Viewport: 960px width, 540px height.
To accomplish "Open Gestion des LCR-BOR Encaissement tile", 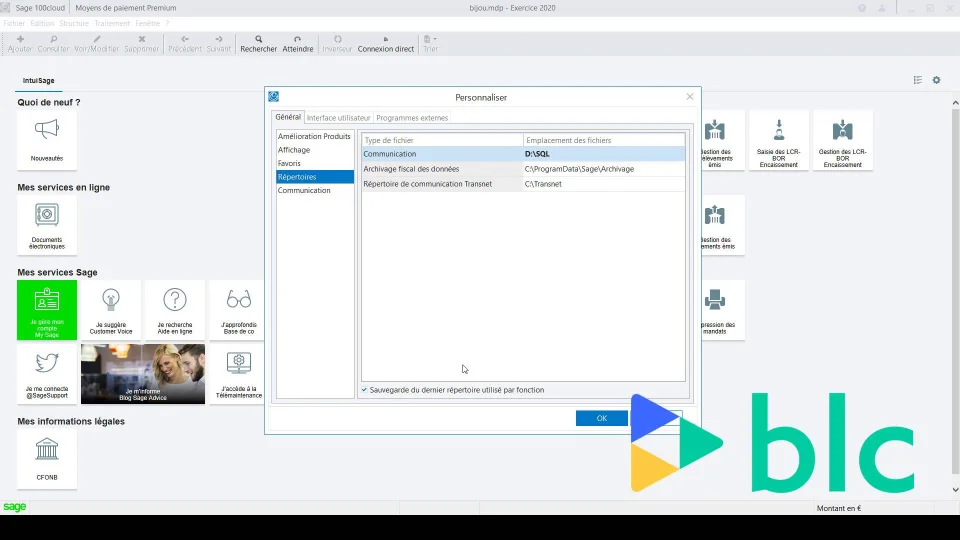I will pyautogui.click(x=842, y=139).
